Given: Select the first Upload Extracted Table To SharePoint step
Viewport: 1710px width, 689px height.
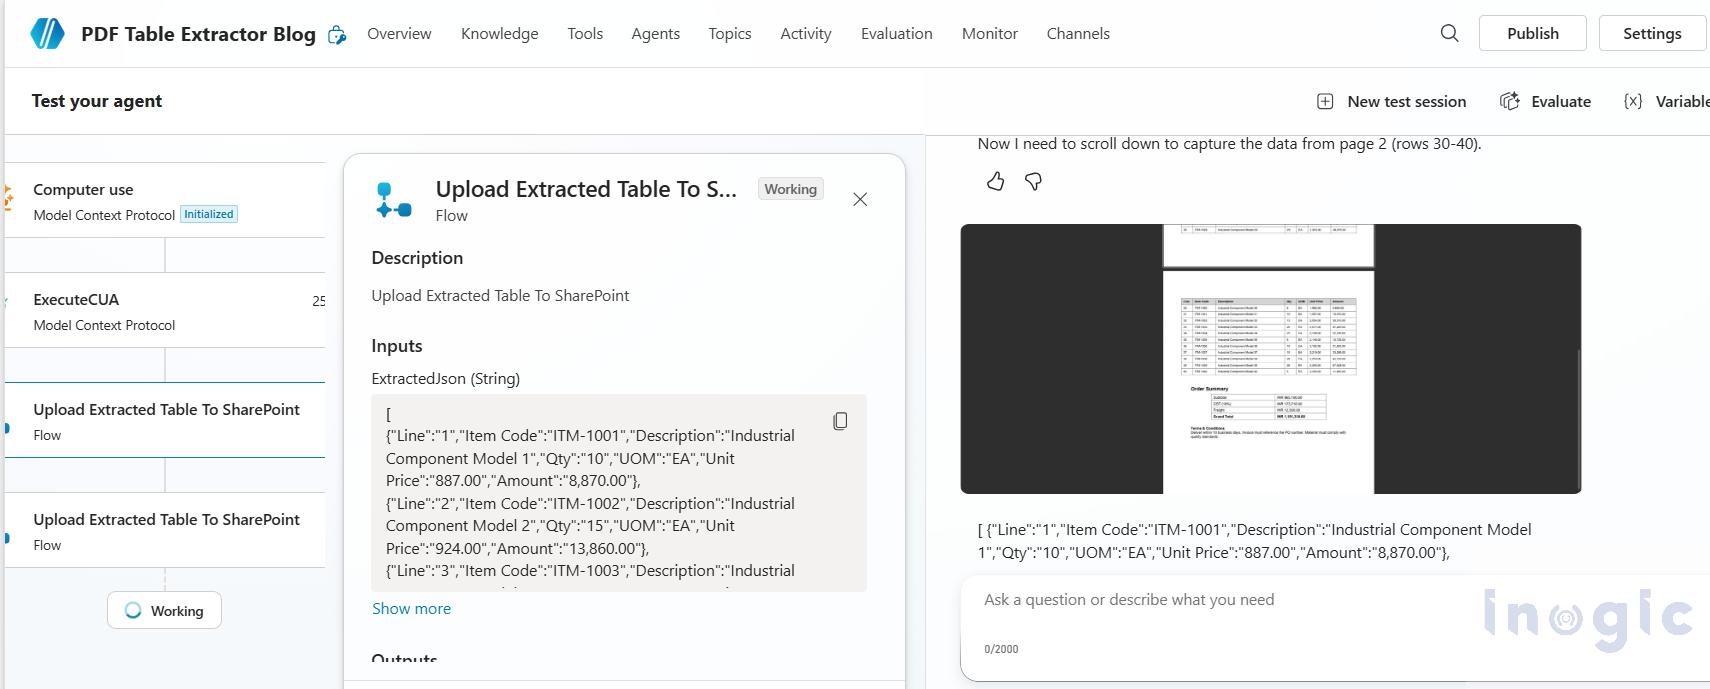Looking at the screenshot, I should tap(165, 420).
